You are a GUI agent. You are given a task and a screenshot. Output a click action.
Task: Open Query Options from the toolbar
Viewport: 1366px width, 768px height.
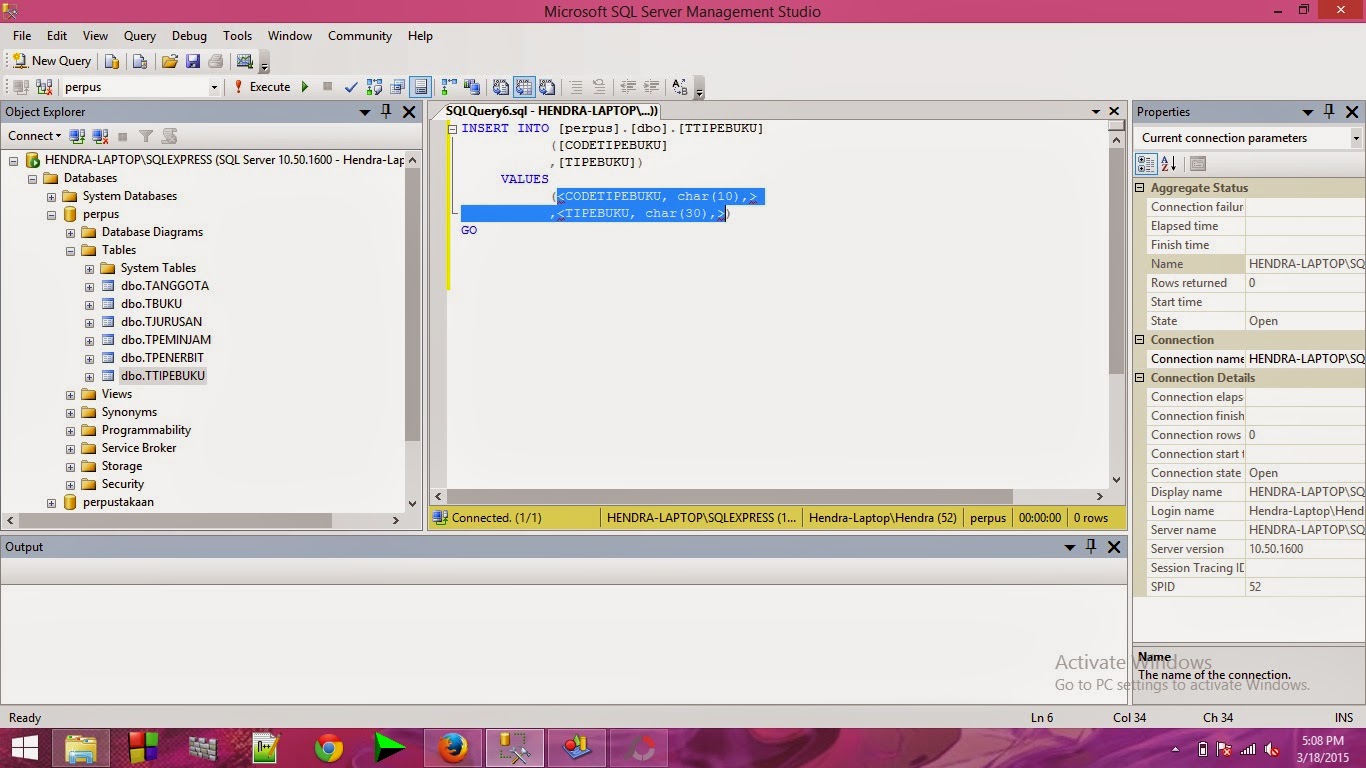tap(398, 87)
